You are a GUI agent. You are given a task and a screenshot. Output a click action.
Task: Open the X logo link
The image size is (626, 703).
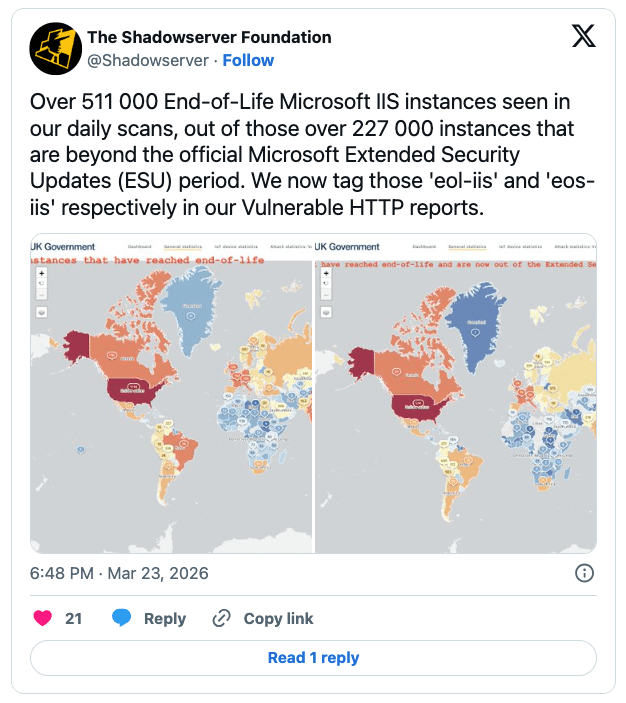(583, 37)
